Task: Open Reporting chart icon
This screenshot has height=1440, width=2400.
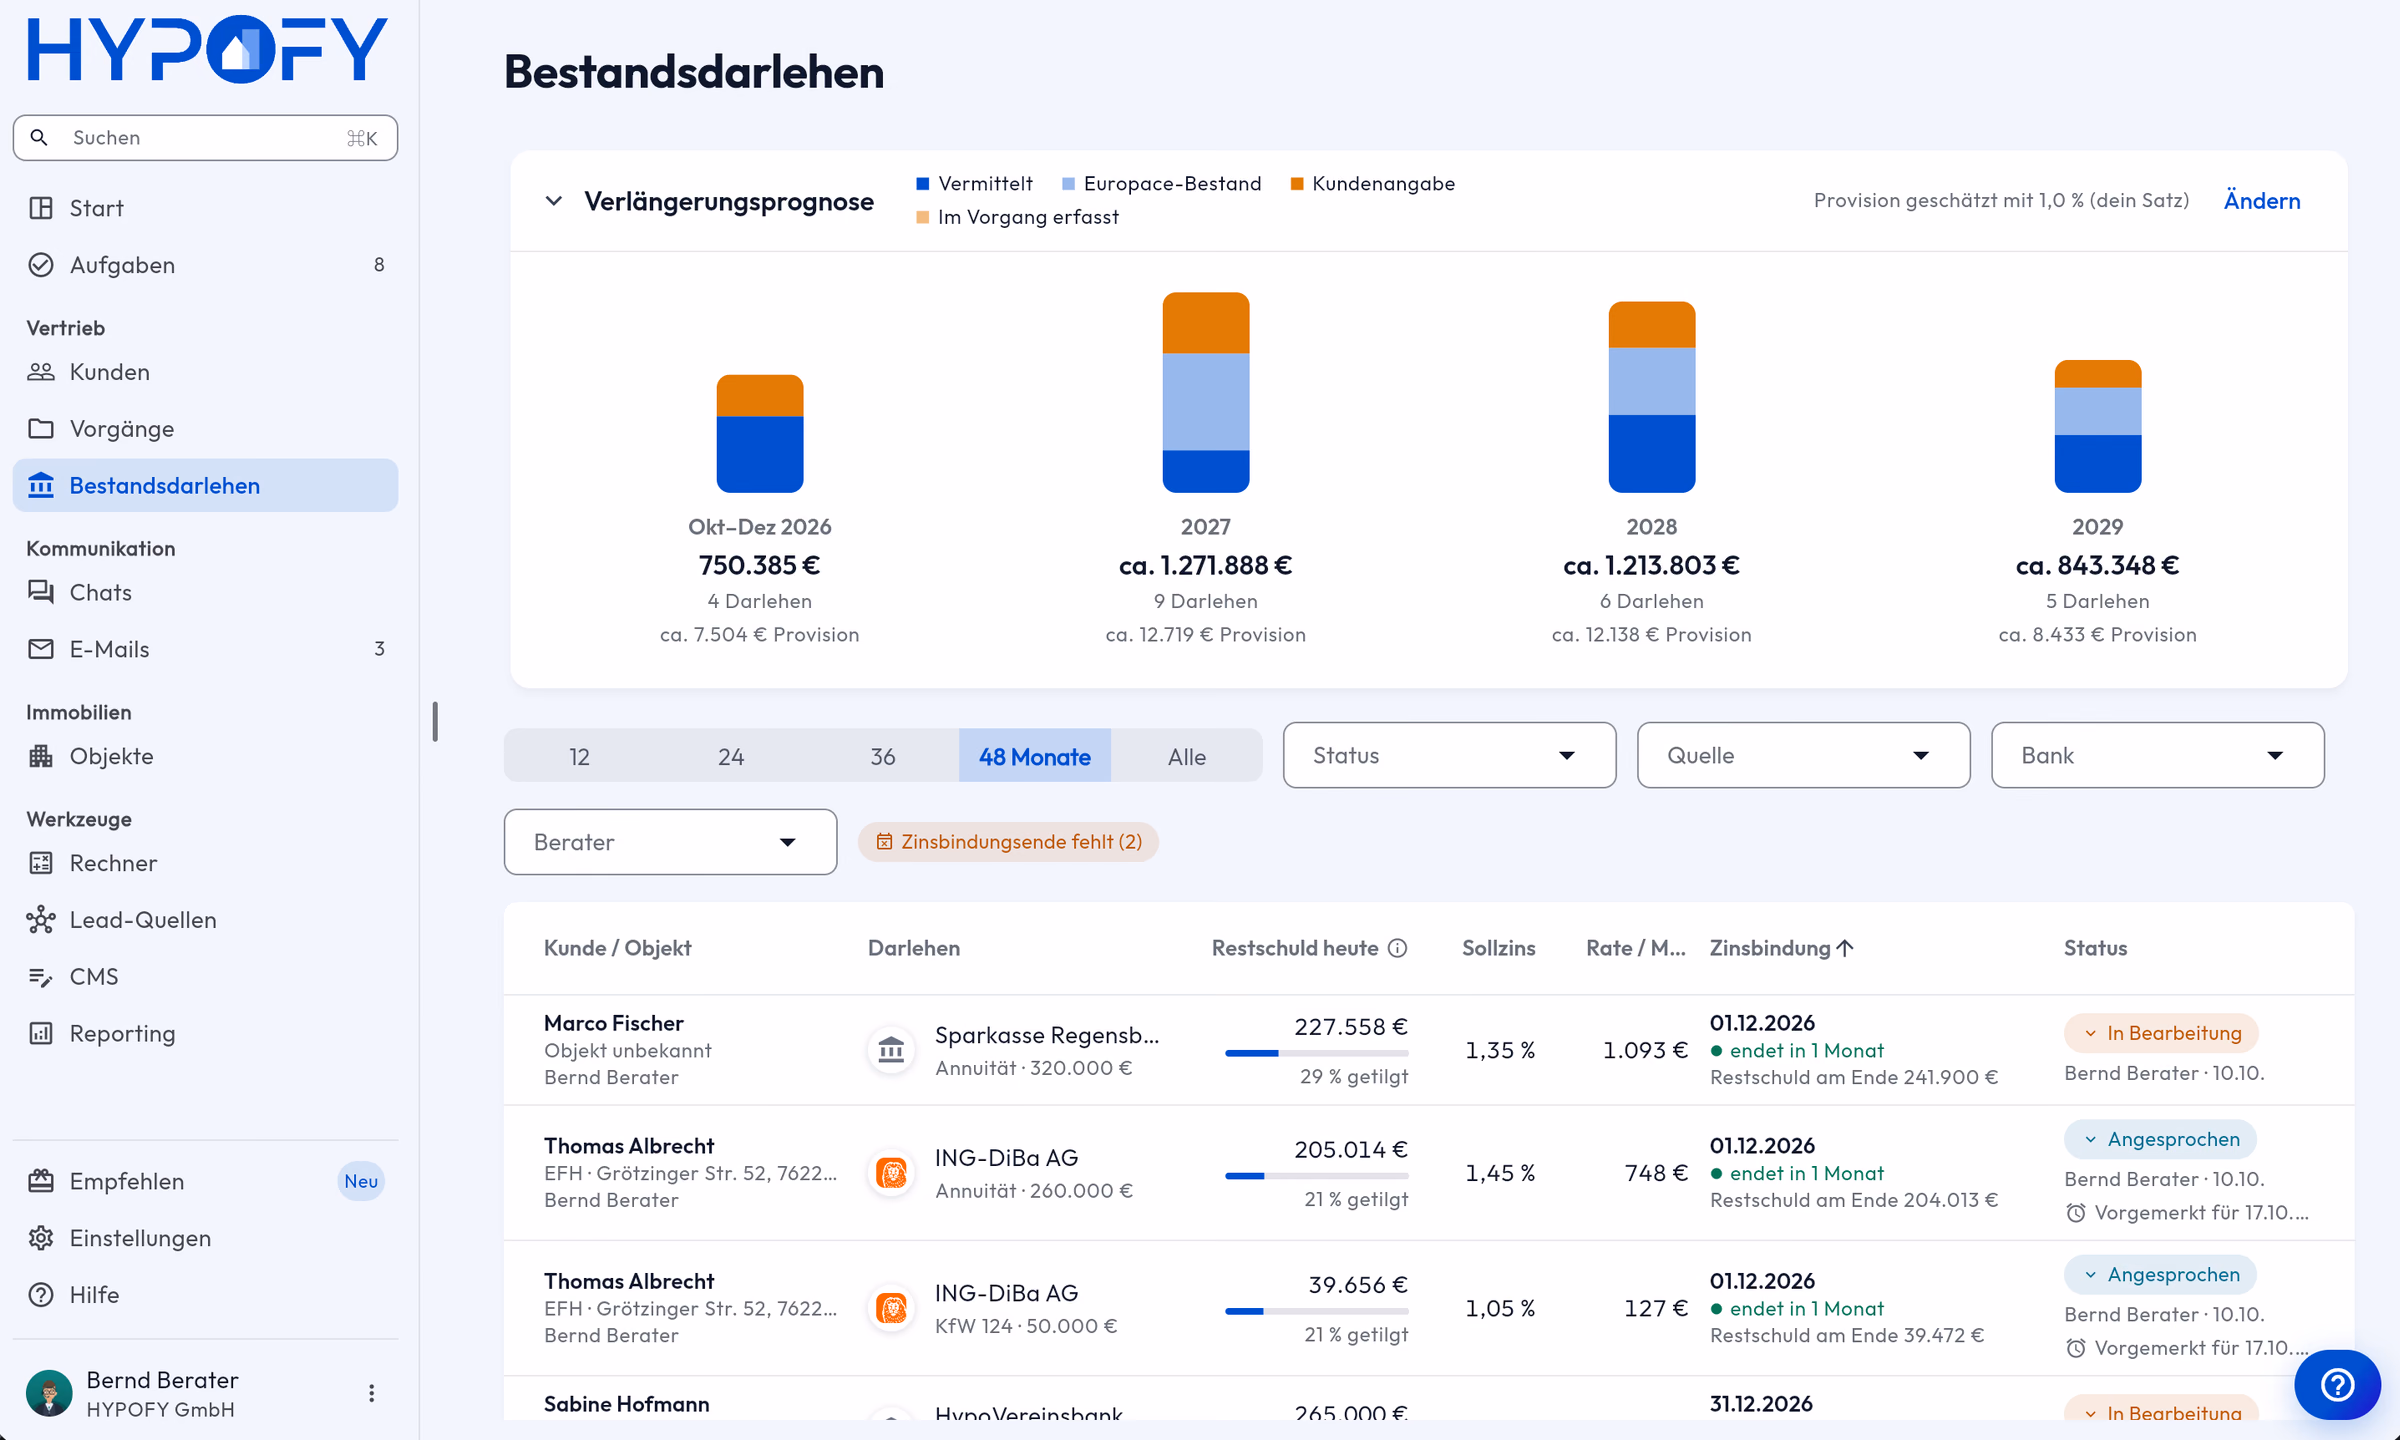Action: [x=41, y=1034]
